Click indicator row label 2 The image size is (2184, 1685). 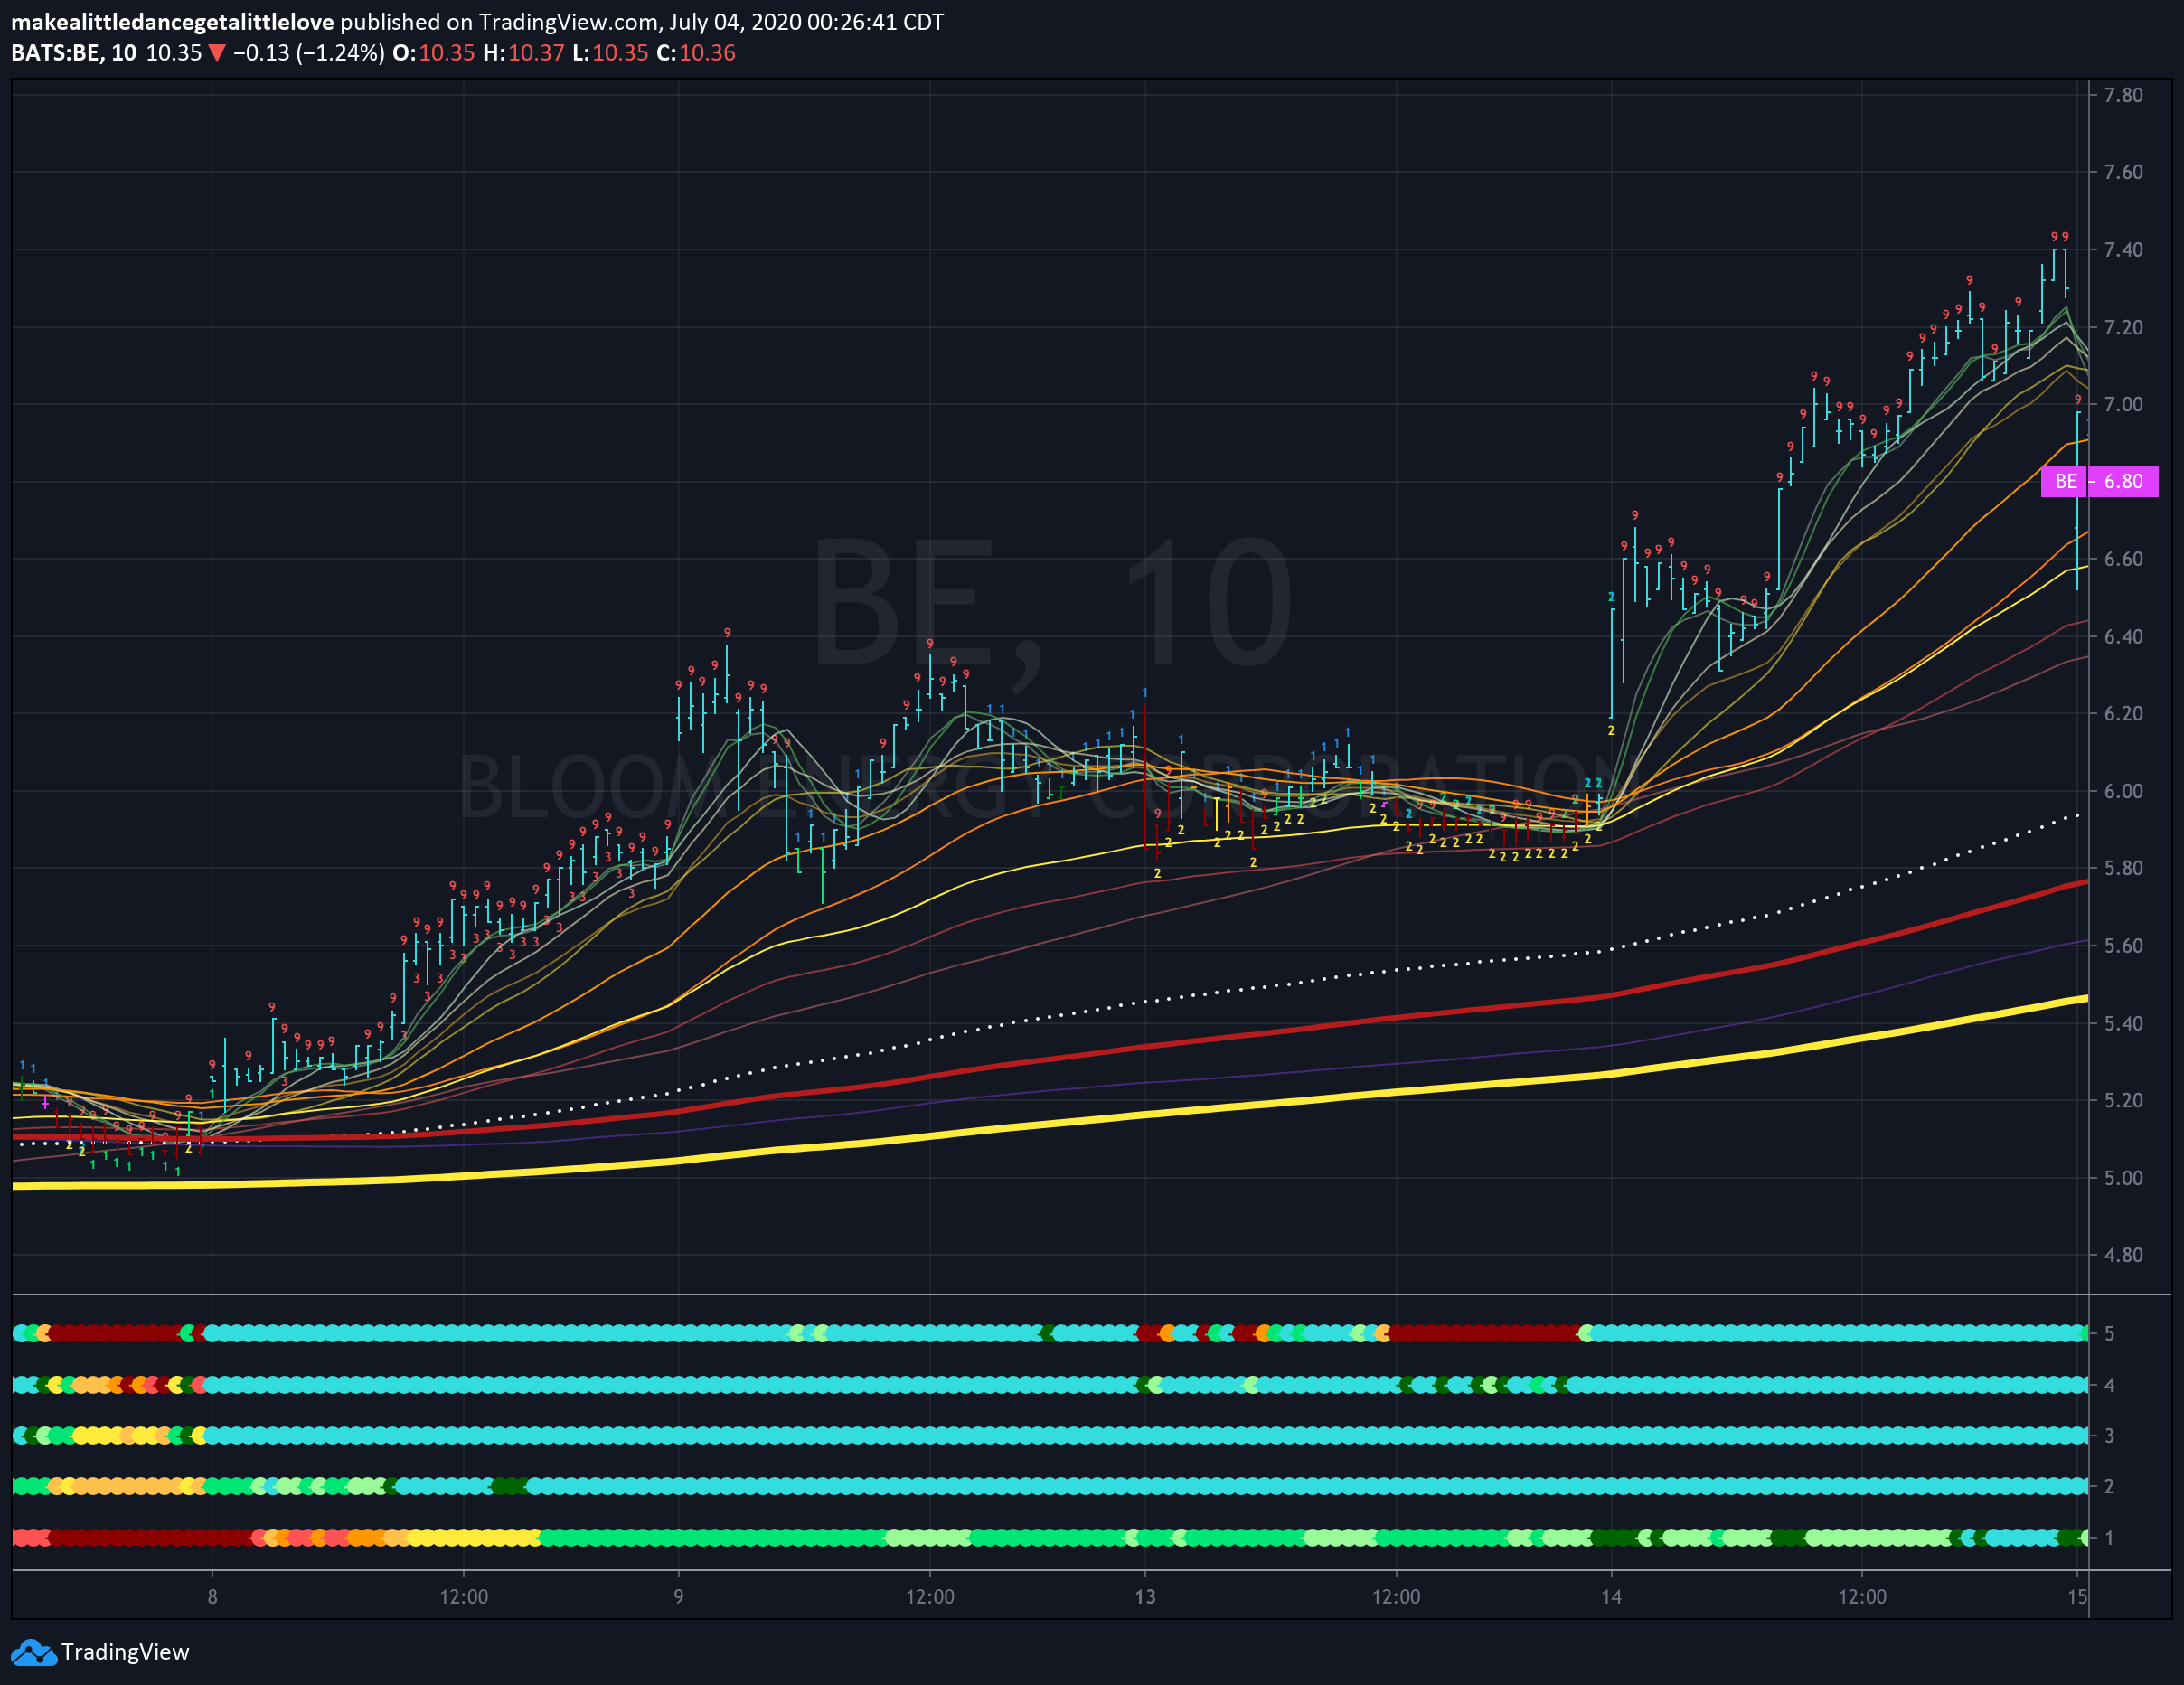2109,1486
